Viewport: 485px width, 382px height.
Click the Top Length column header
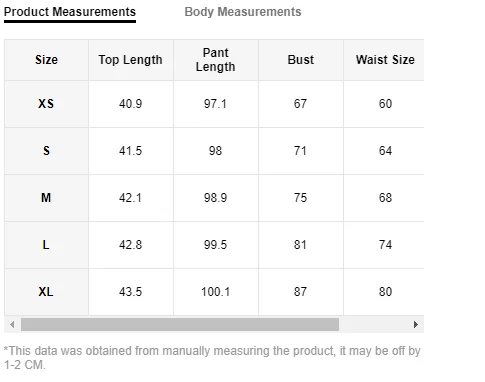[x=131, y=60]
